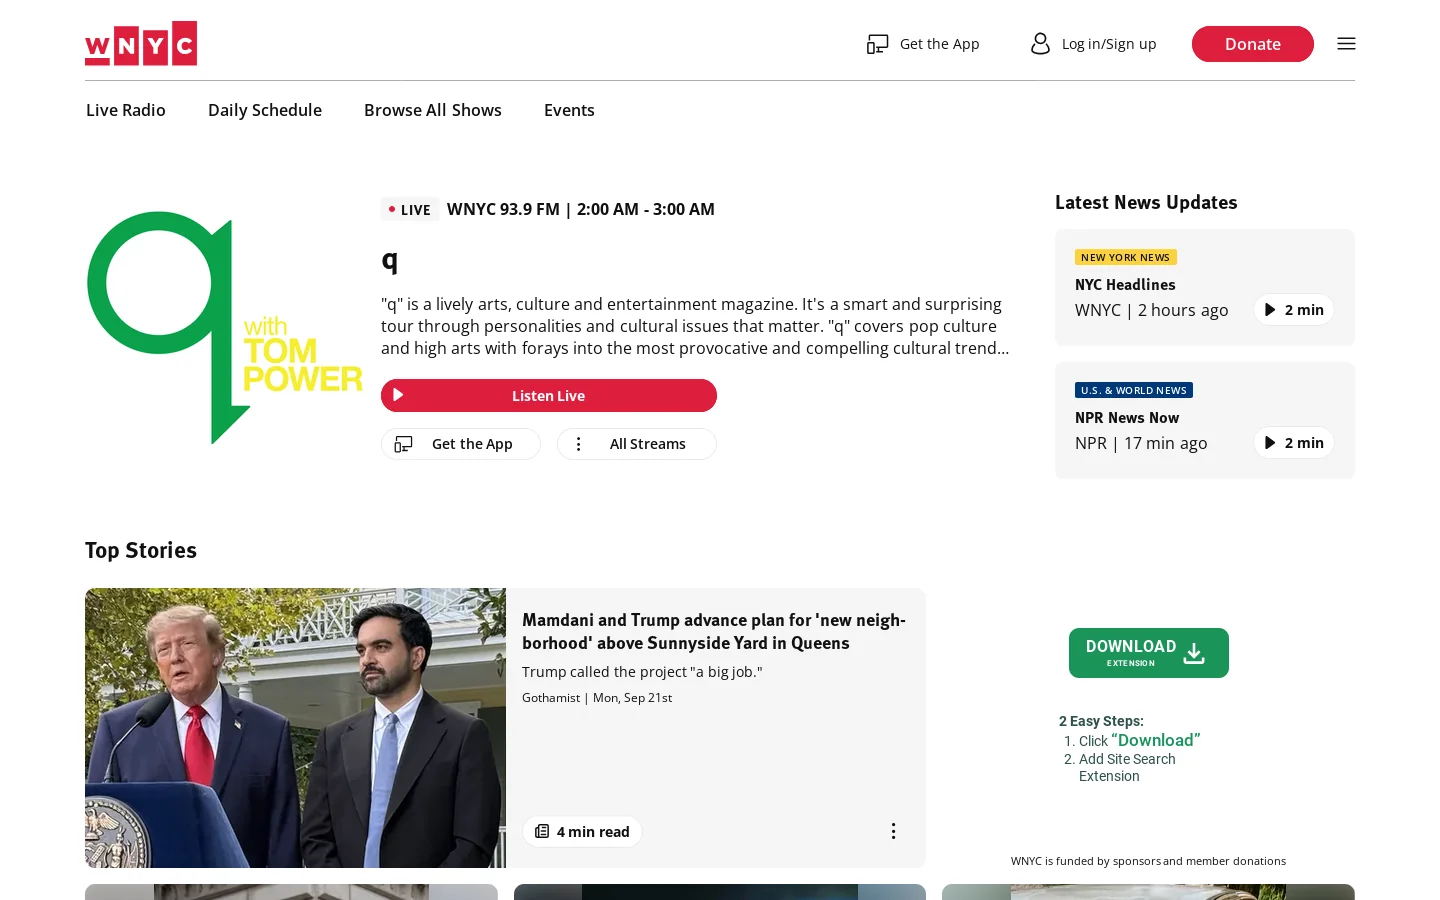Open more options dots on Mamdani story
This screenshot has width=1440, height=900.
pyautogui.click(x=893, y=831)
